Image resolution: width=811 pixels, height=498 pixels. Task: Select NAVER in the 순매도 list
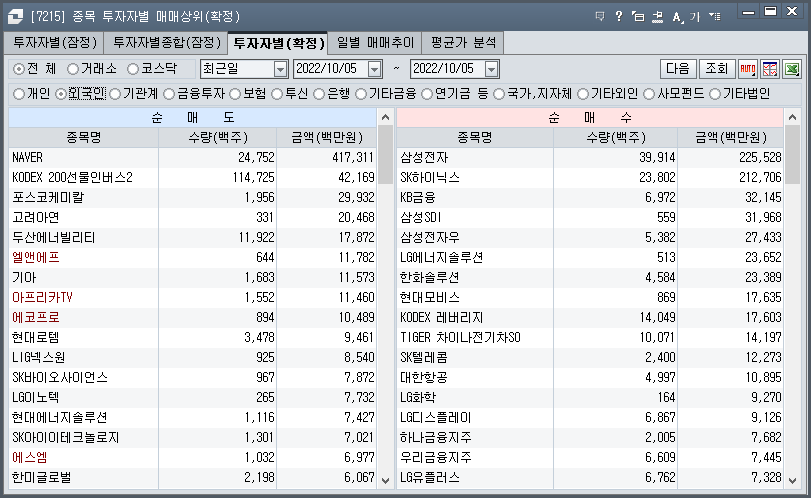(27, 157)
